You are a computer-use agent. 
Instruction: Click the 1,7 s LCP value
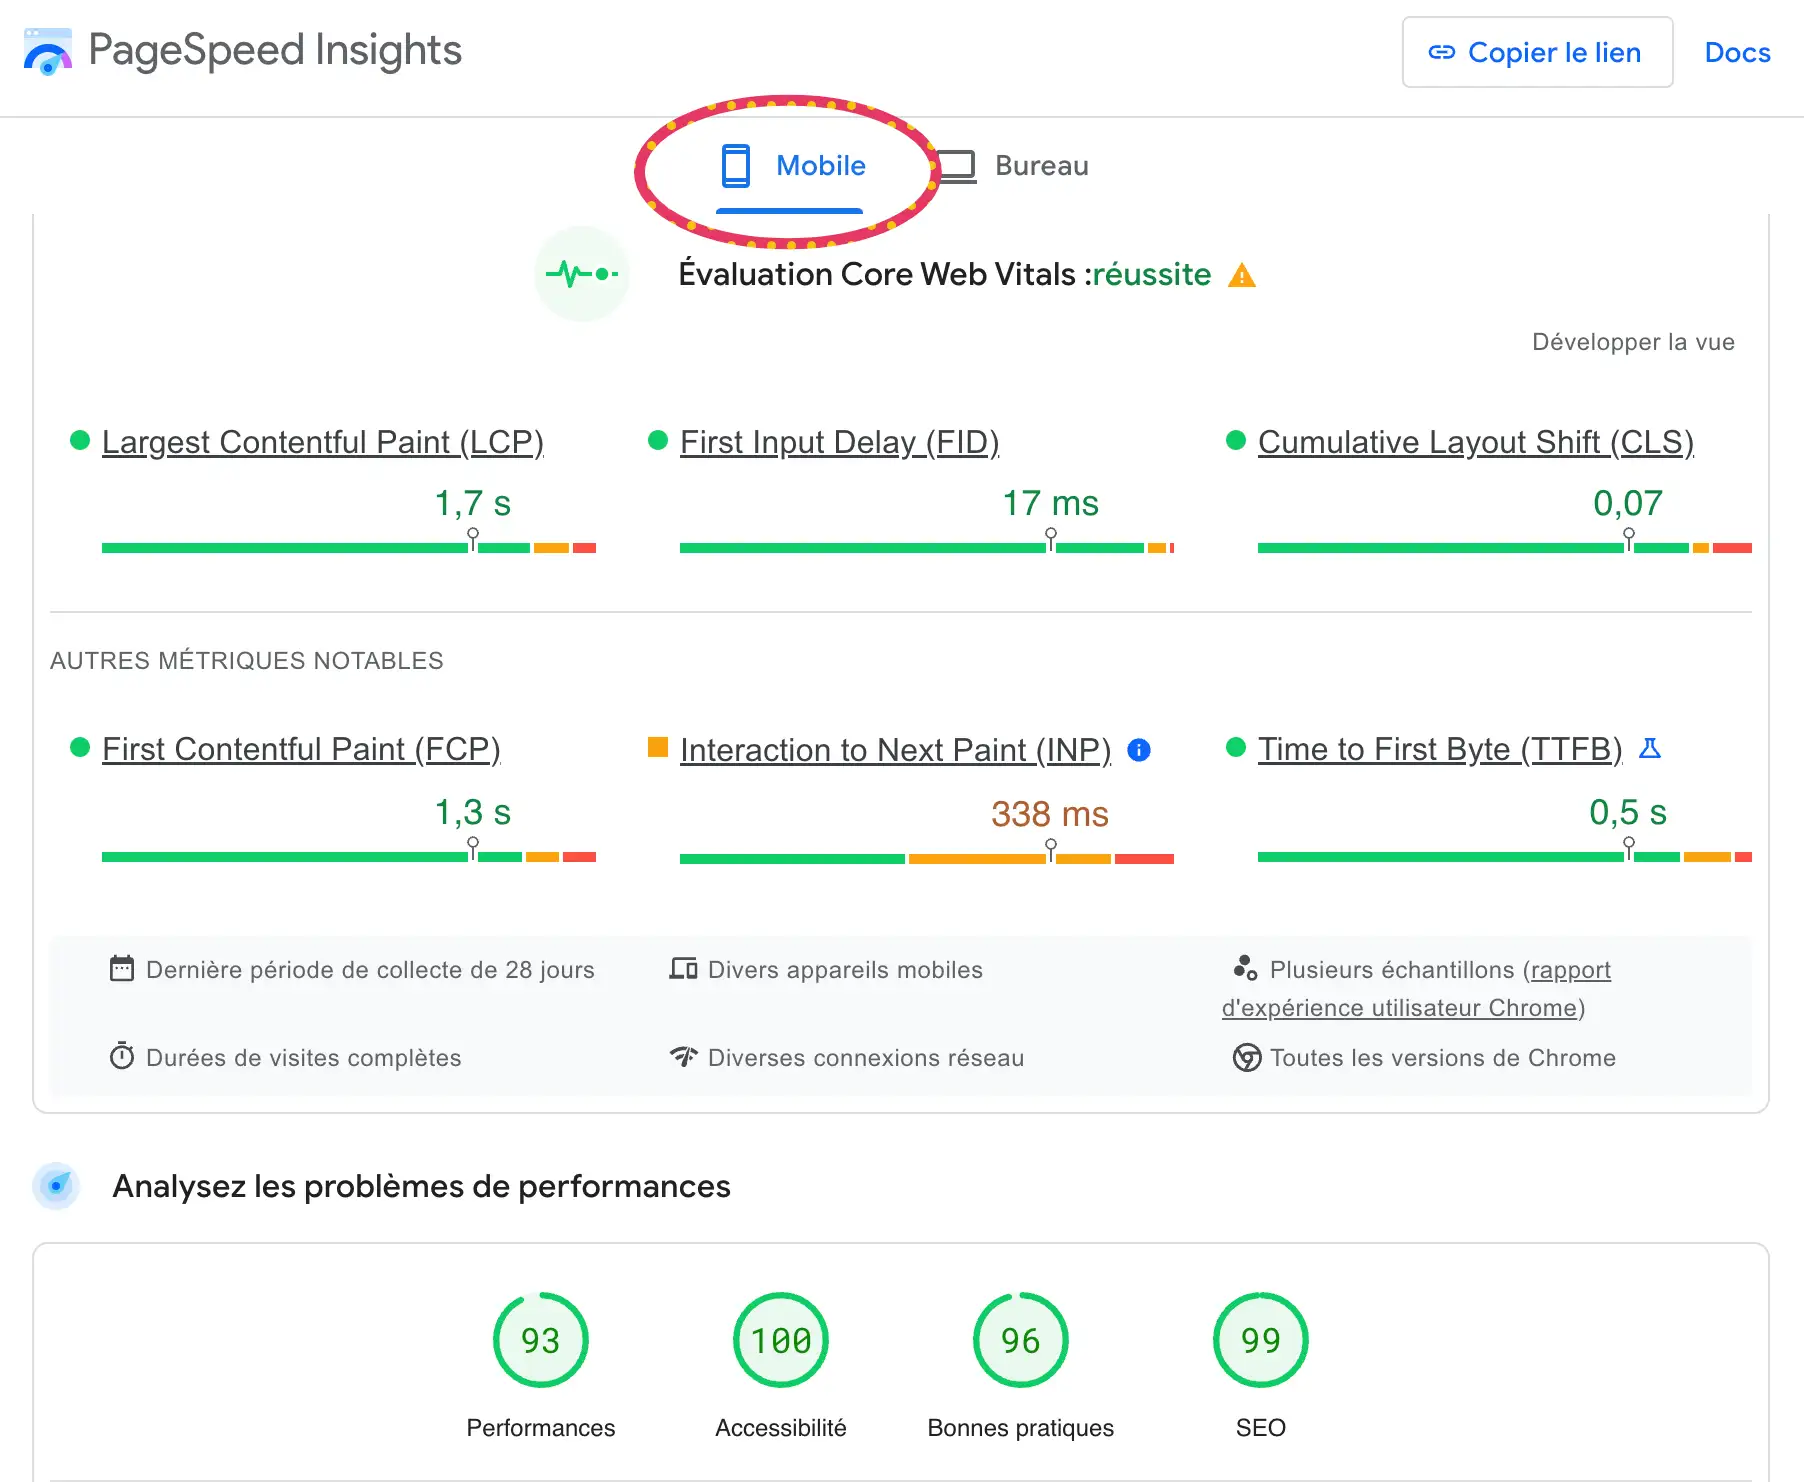point(473,503)
